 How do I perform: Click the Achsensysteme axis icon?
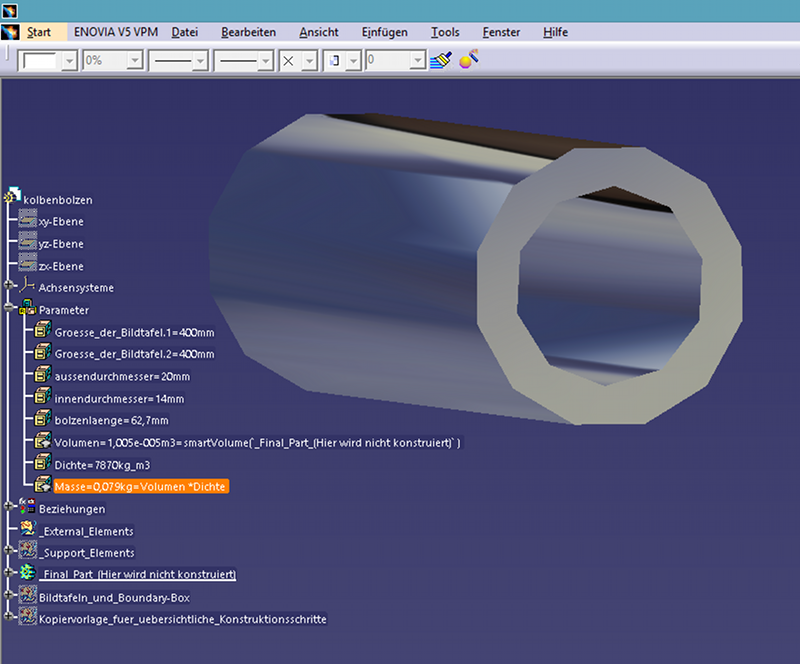[28, 288]
